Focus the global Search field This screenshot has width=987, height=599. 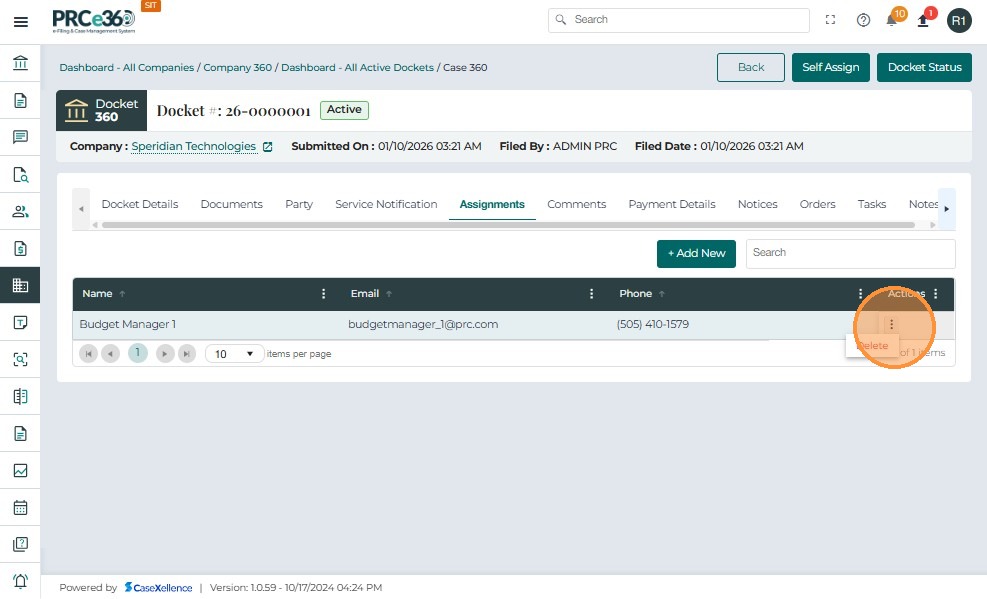[679, 20]
